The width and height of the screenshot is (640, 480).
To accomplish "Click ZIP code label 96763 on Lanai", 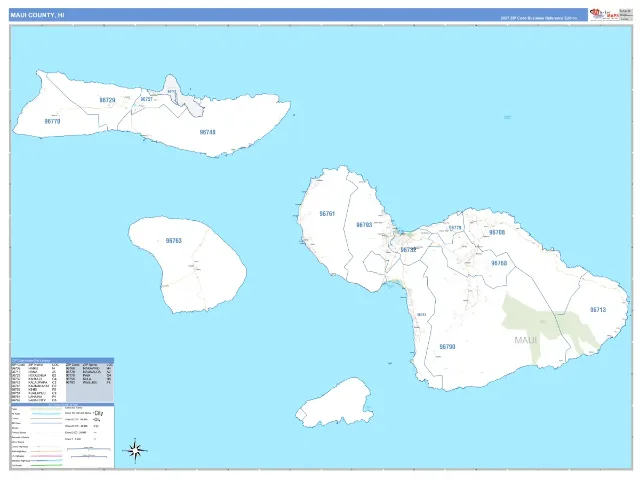I will point(173,240).
